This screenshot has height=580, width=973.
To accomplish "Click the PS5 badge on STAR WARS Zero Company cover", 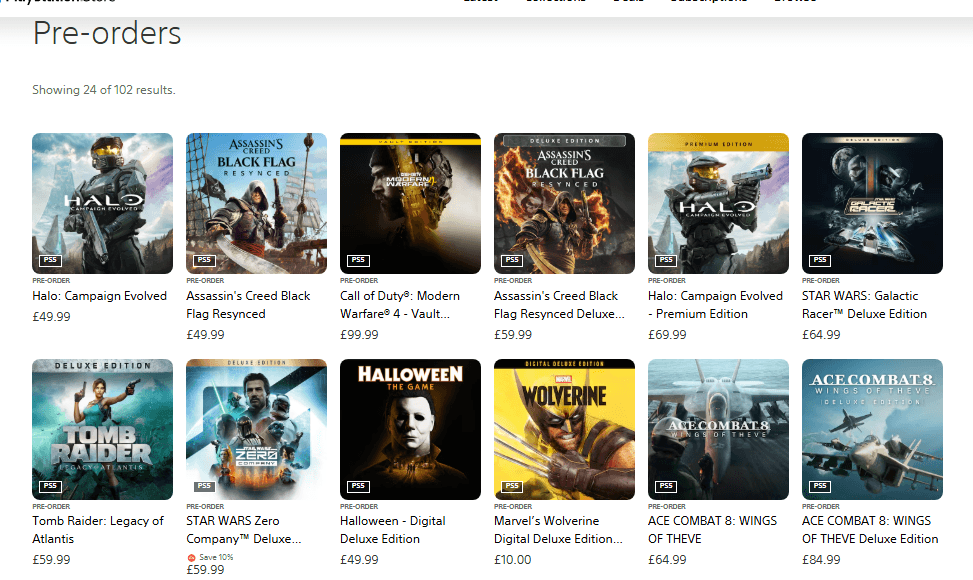I will coord(204,486).
